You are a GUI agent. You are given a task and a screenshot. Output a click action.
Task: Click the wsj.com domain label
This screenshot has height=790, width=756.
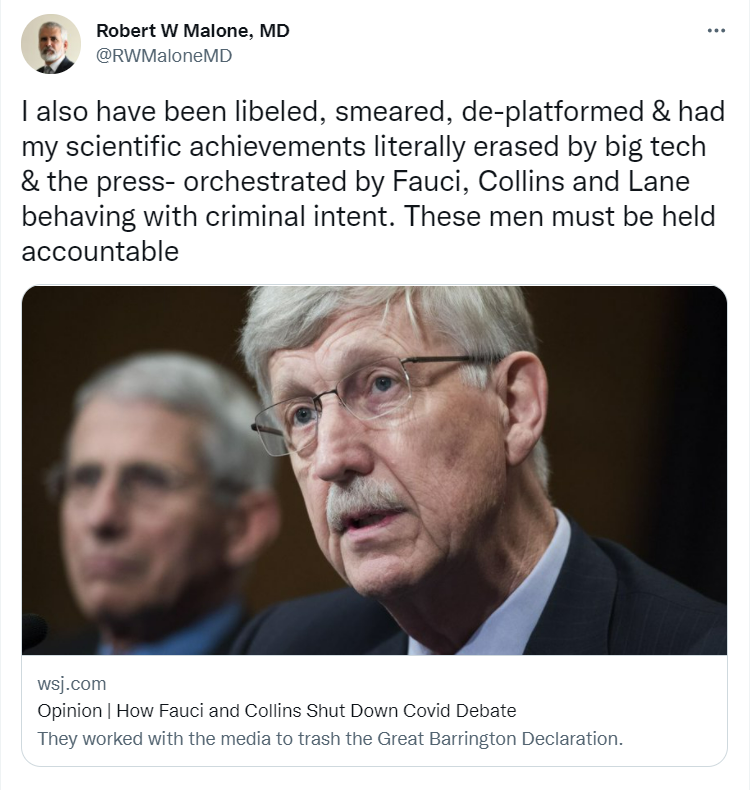[x=71, y=685]
